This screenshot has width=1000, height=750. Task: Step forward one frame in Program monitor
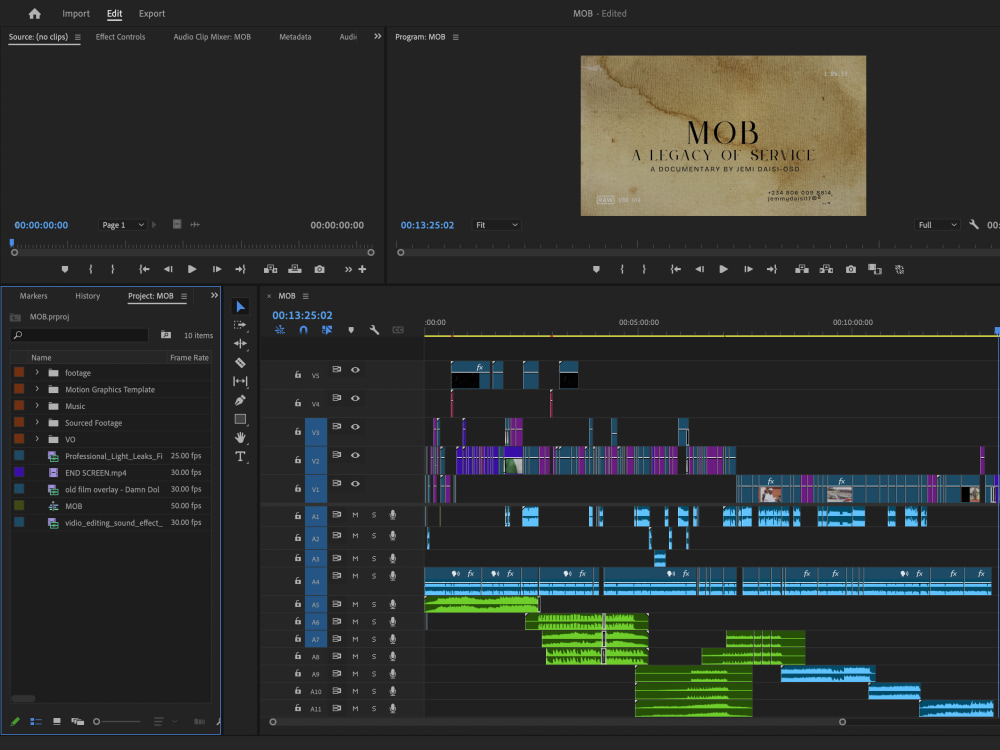coord(748,270)
